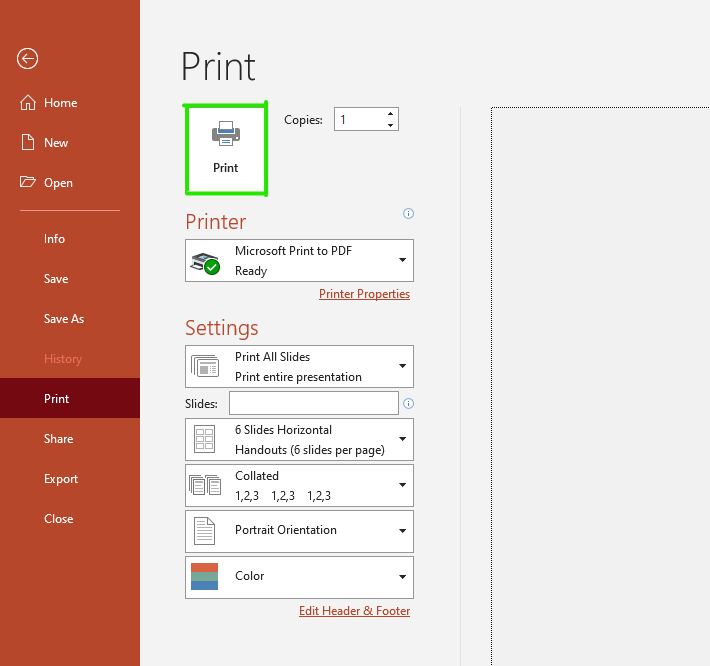Open the printer selection dropdown arrow
Screen dimensions: 710x666
coord(402,260)
